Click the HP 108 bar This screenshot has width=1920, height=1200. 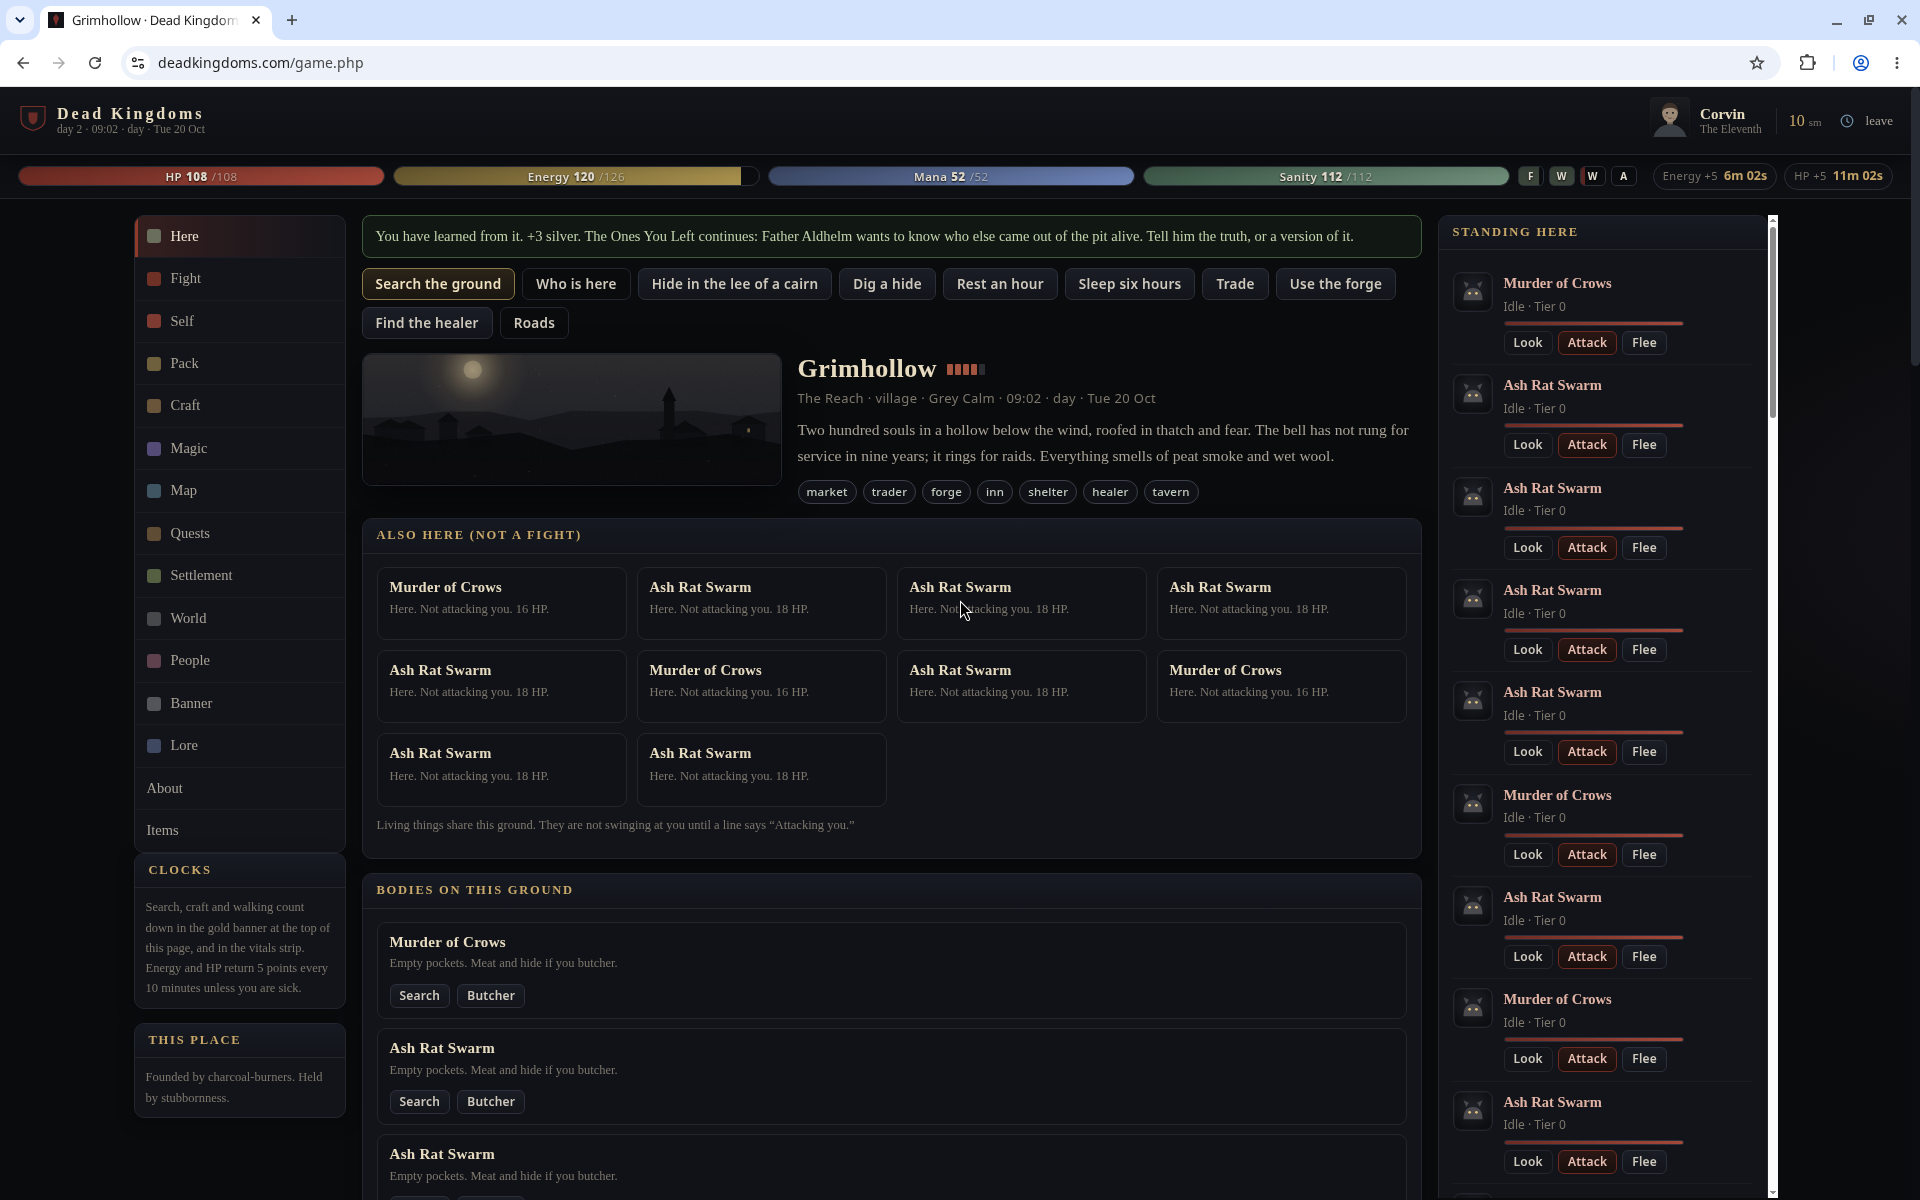click(x=201, y=176)
